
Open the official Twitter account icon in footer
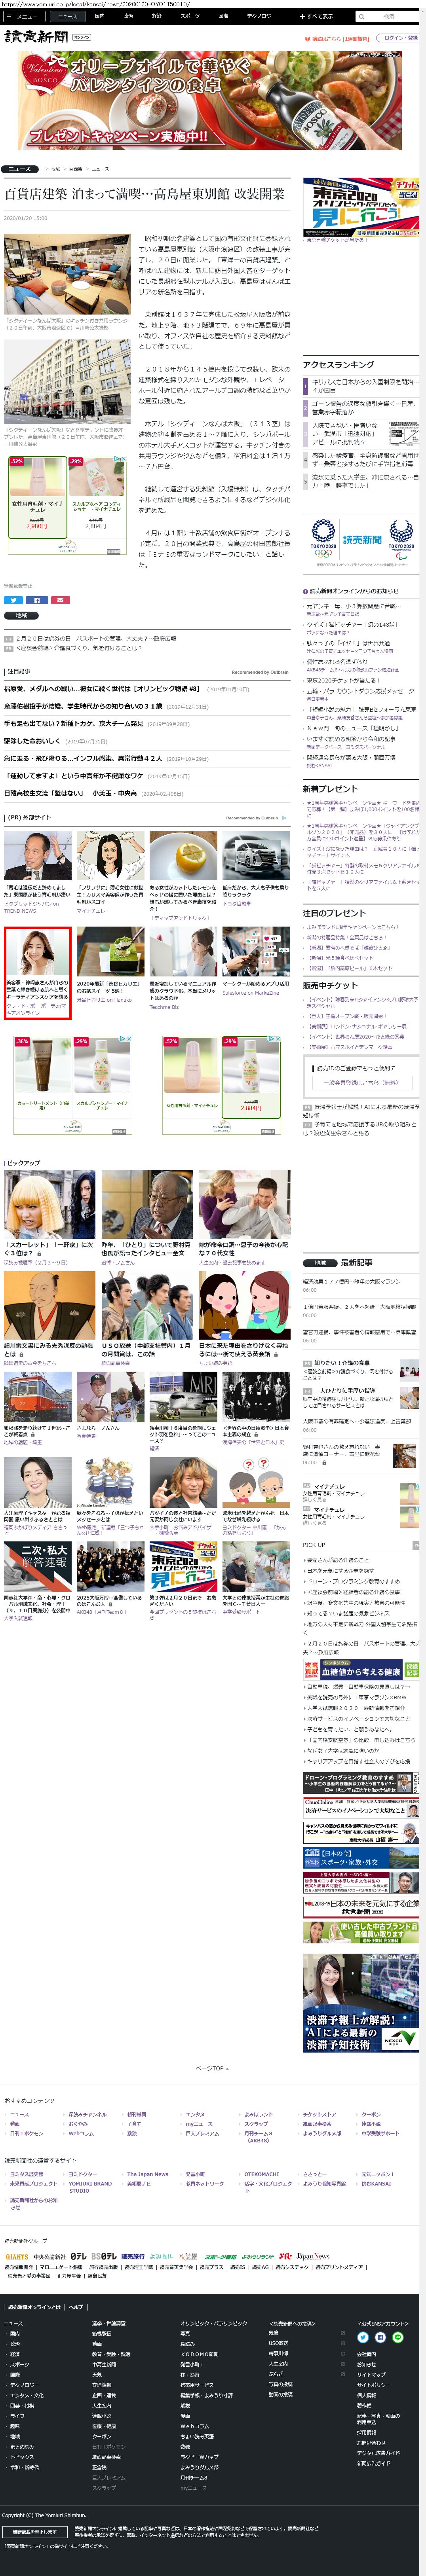(363, 2337)
